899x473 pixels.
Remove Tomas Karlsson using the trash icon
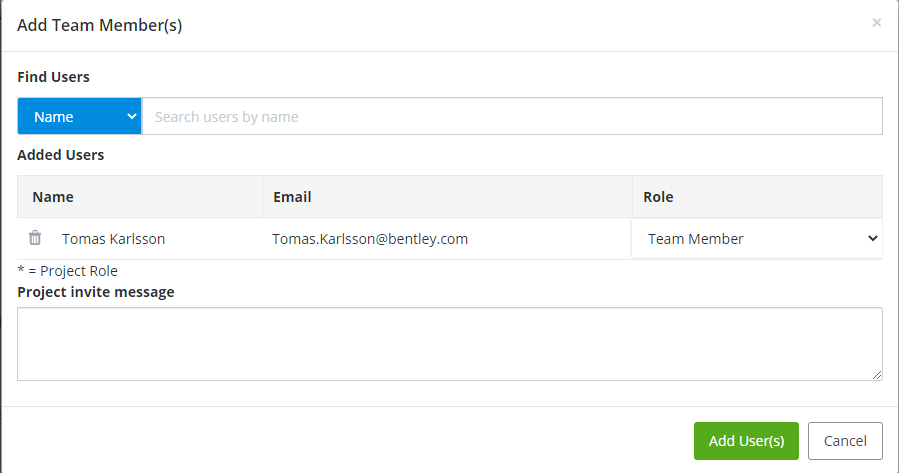(35, 237)
